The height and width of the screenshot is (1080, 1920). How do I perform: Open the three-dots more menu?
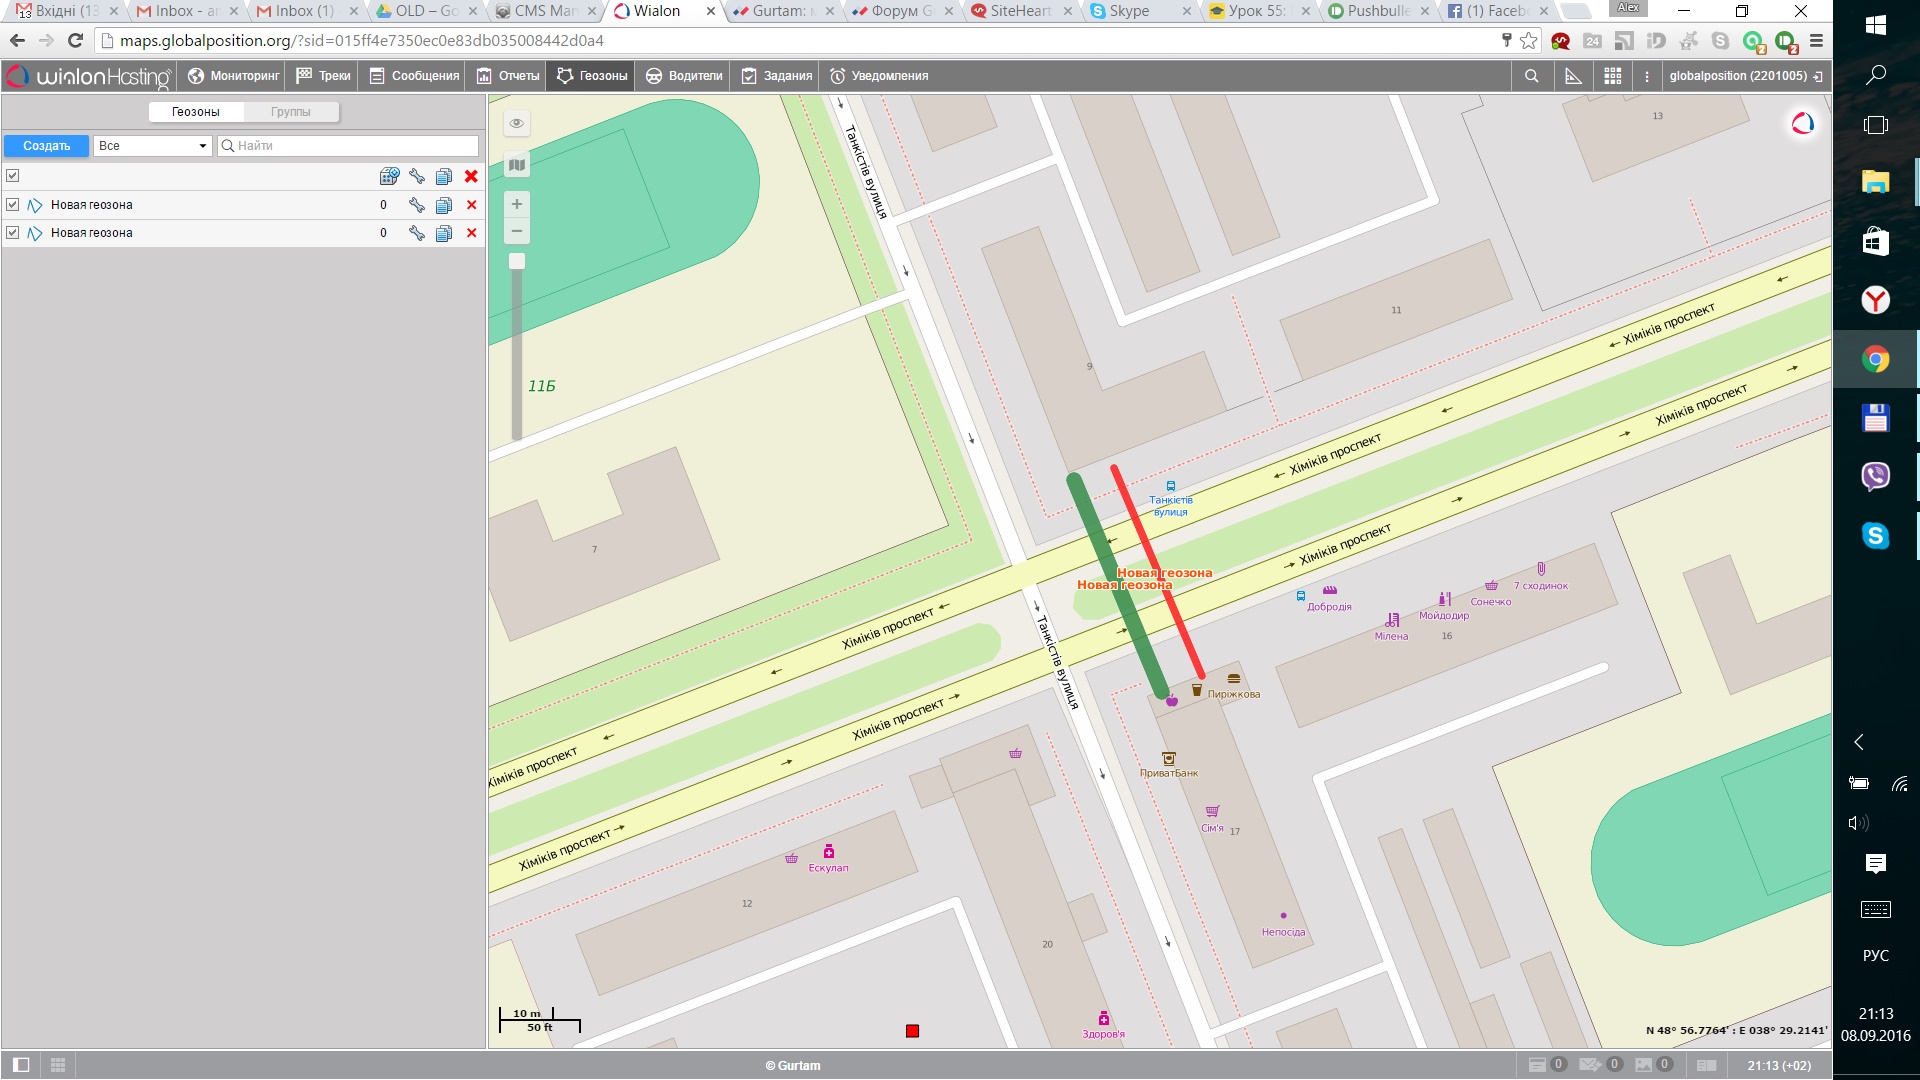(1647, 76)
